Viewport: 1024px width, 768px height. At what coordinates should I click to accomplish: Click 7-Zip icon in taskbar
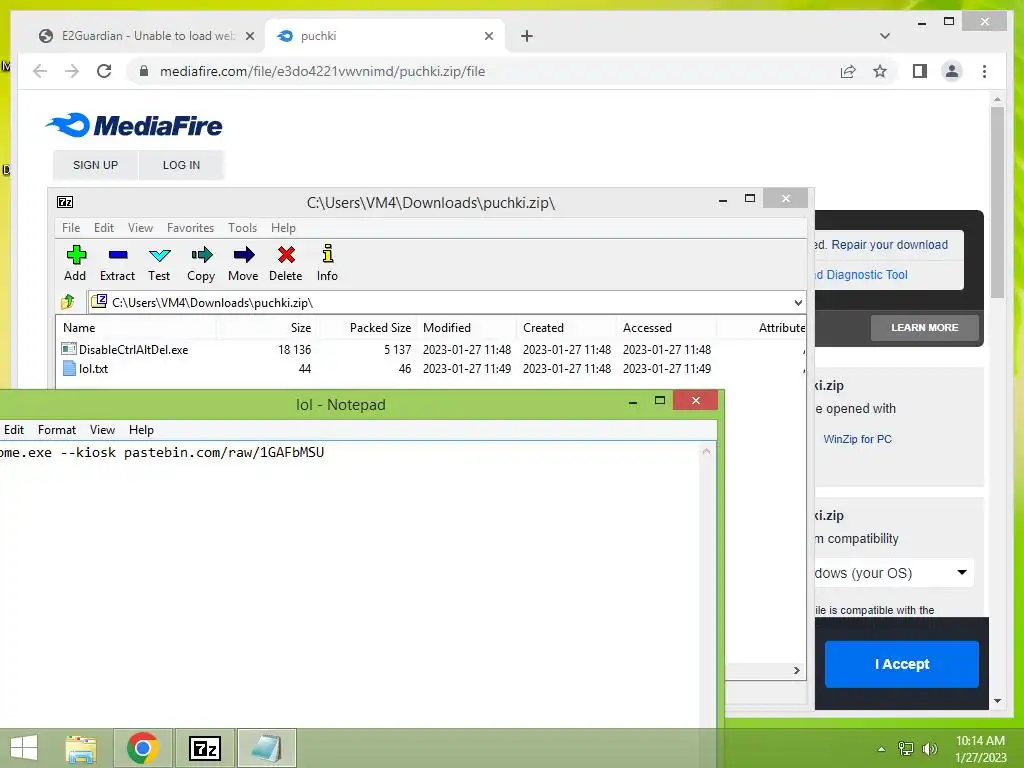coord(204,748)
